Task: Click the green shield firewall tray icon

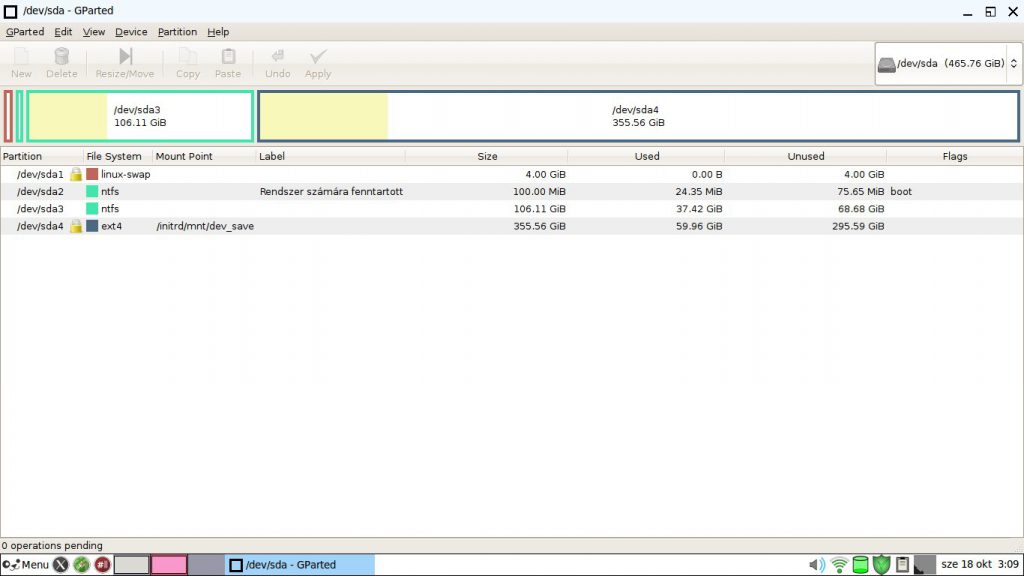Action: tap(882, 564)
